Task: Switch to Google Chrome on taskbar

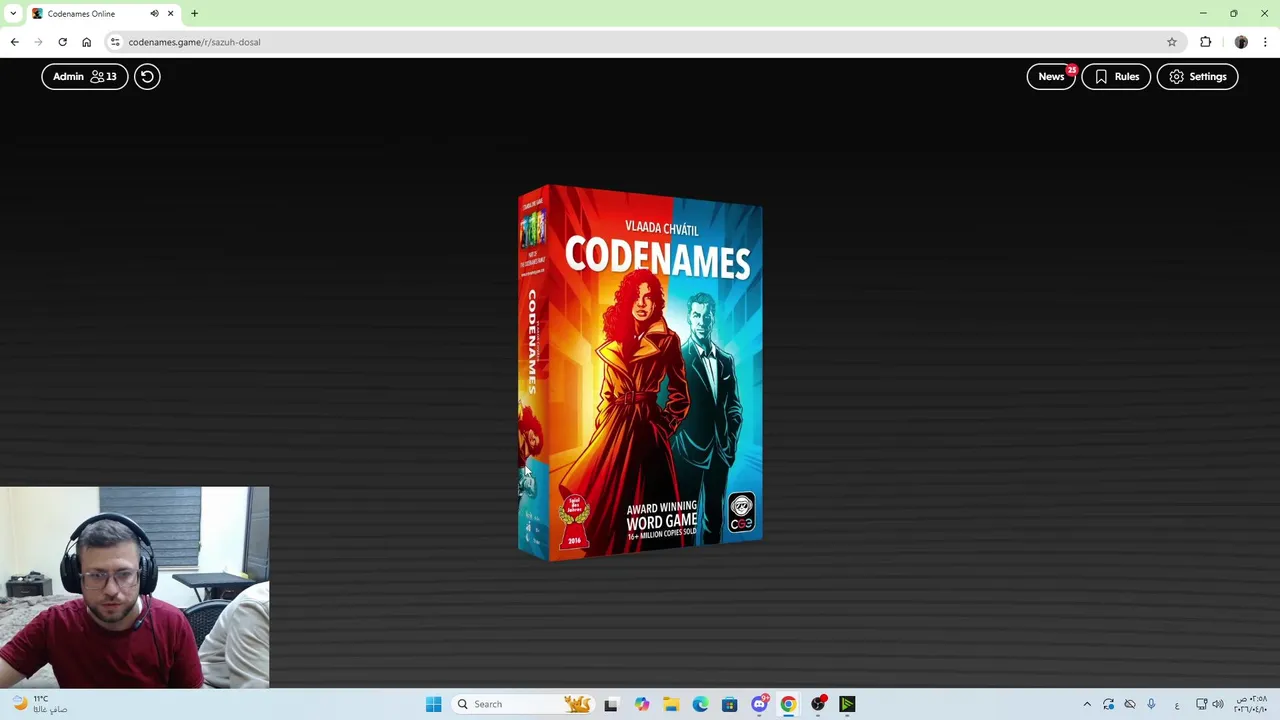Action: [788, 704]
